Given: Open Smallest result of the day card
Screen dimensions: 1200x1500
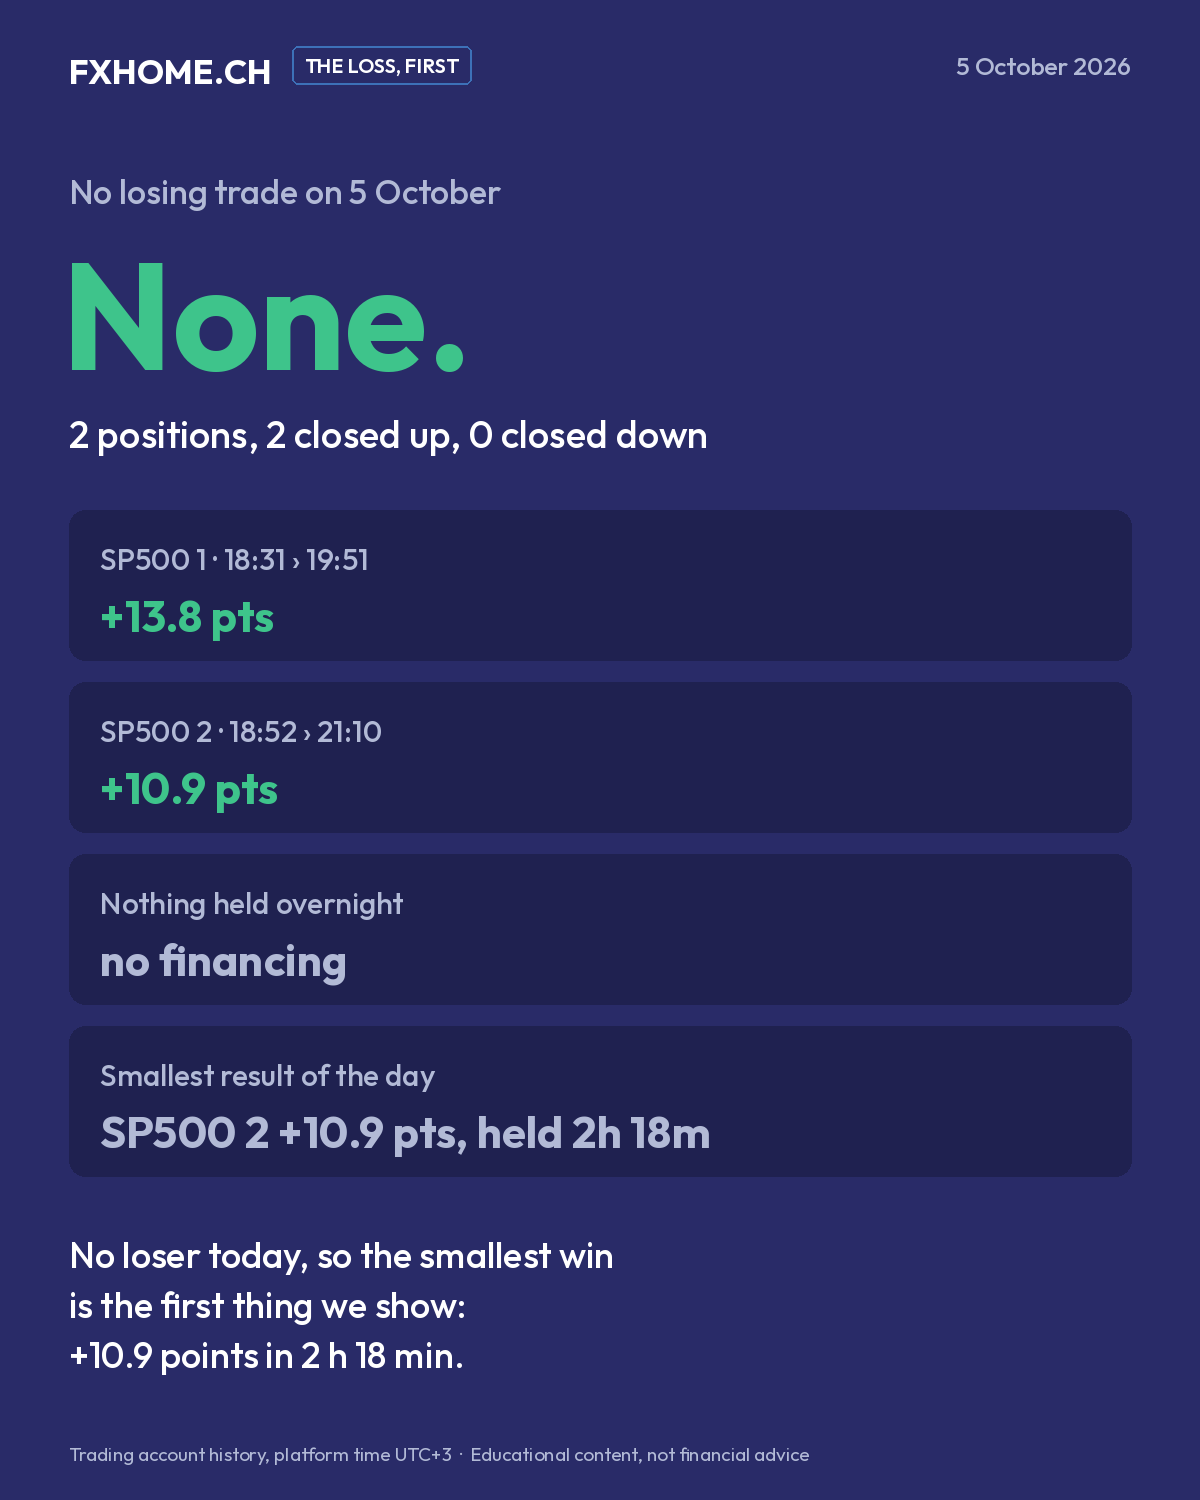Looking at the screenshot, I should (x=600, y=1102).
